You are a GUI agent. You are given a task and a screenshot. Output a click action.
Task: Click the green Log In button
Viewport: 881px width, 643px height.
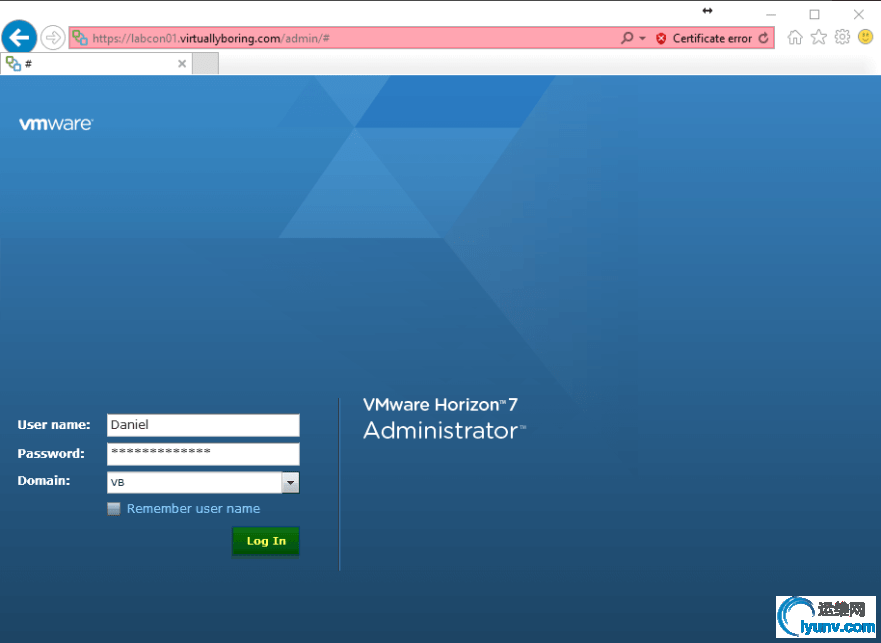click(266, 541)
